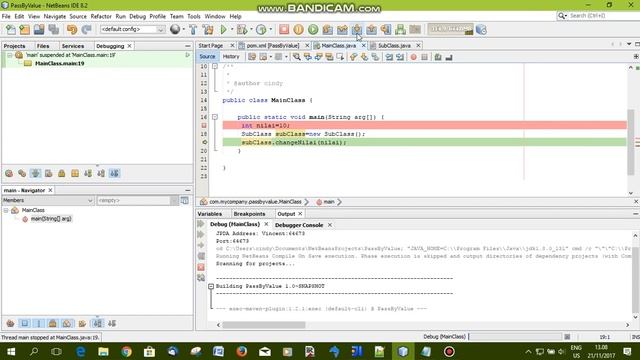Open the Variables tab

click(210, 214)
